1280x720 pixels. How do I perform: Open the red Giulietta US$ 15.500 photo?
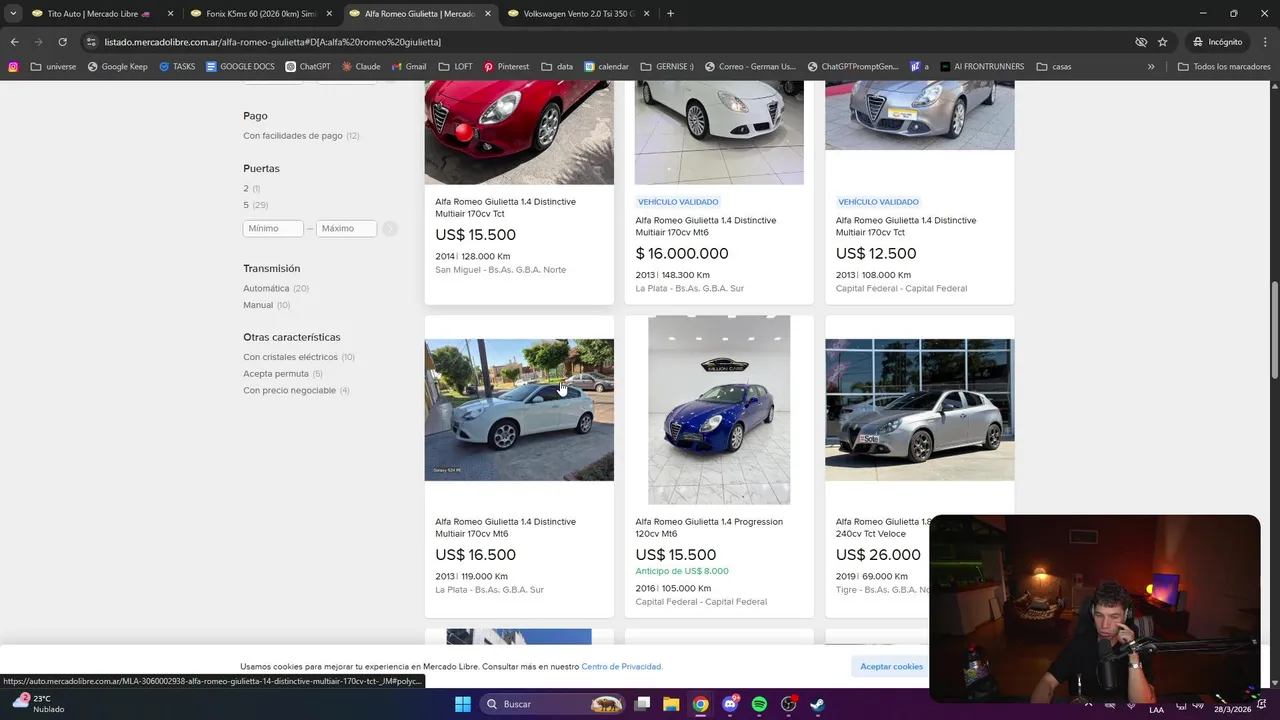(519, 132)
